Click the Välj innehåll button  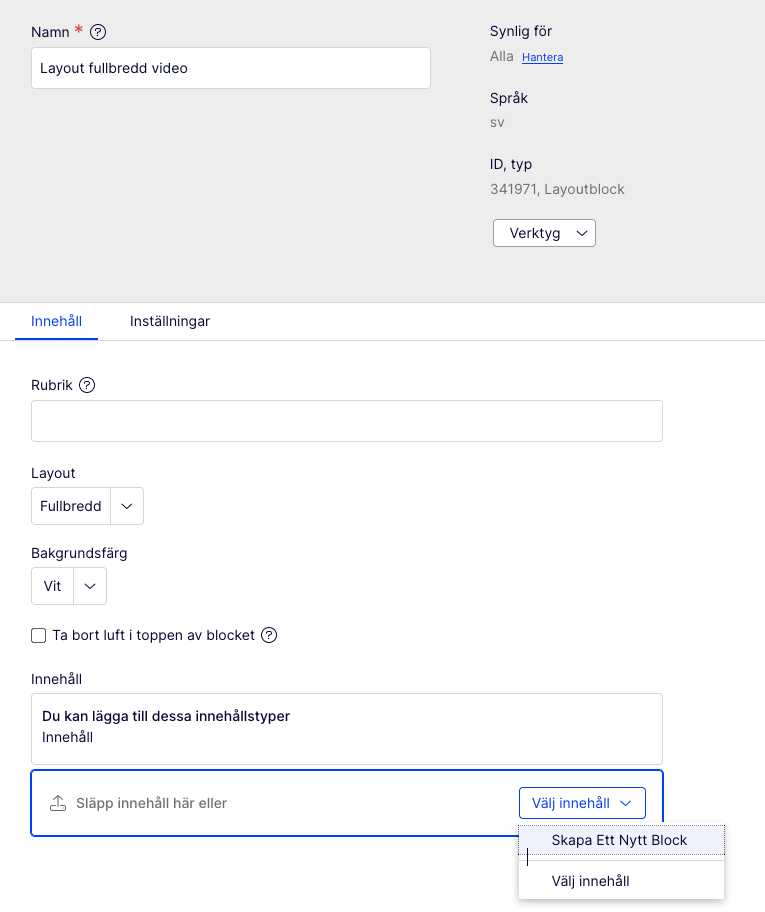582,803
